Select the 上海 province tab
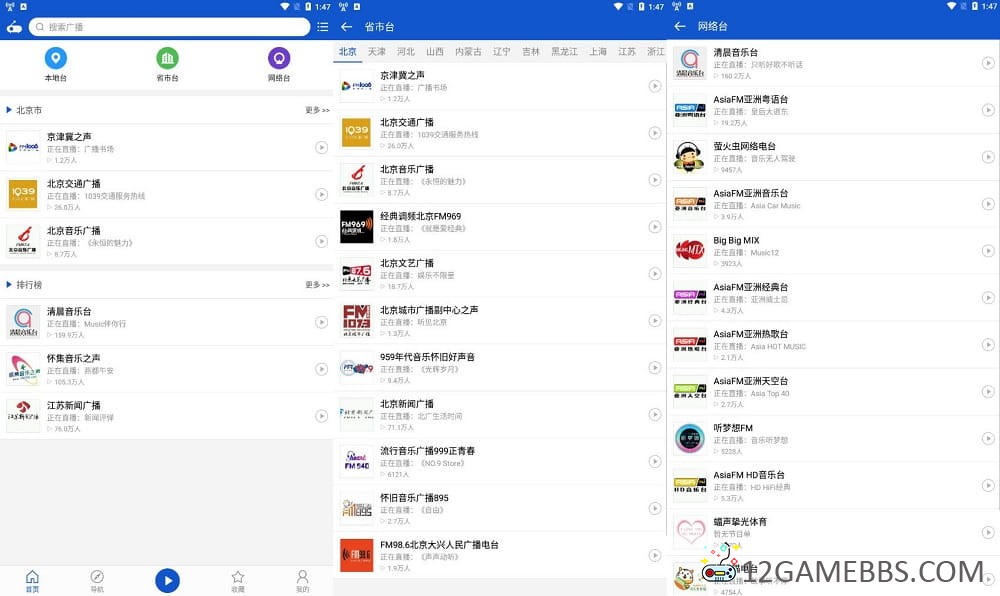 click(598, 52)
